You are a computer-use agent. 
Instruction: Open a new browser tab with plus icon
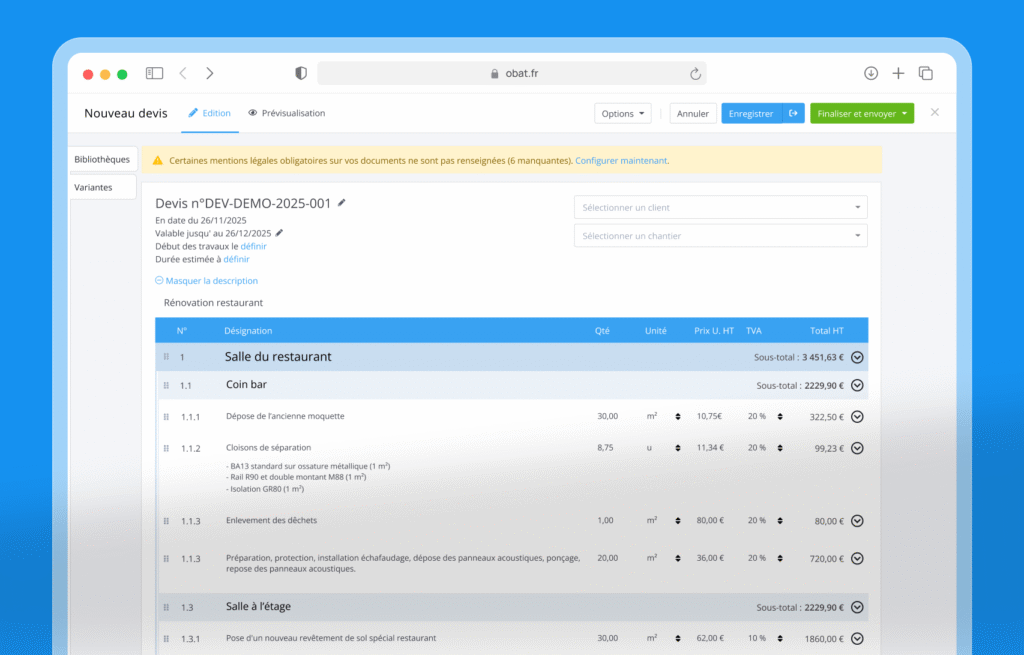pyautogui.click(x=898, y=73)
